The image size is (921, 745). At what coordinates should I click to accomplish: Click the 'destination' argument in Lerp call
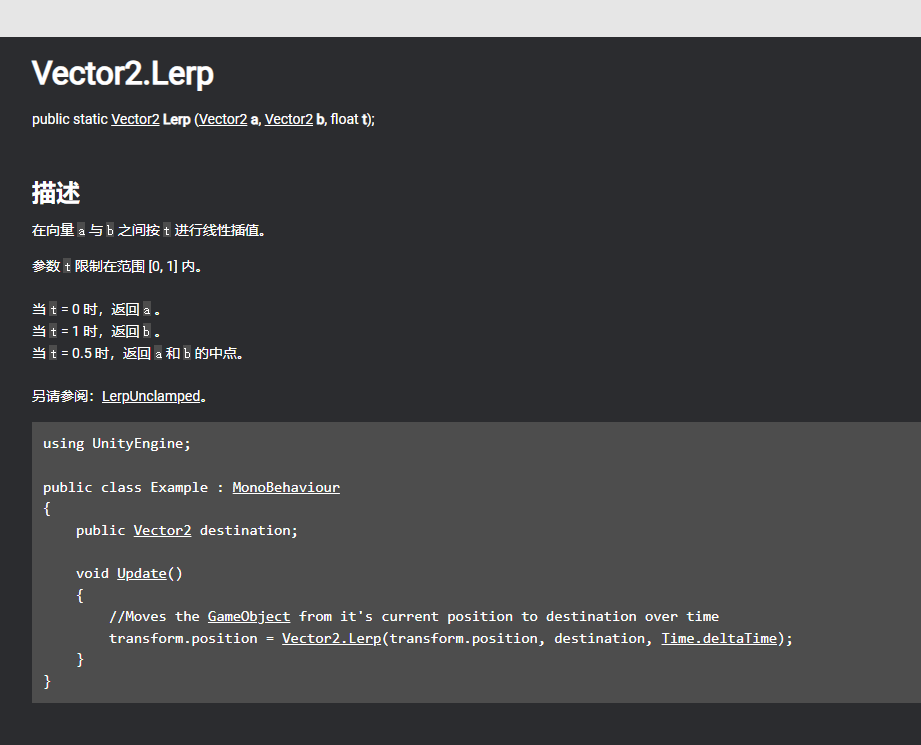599,638
